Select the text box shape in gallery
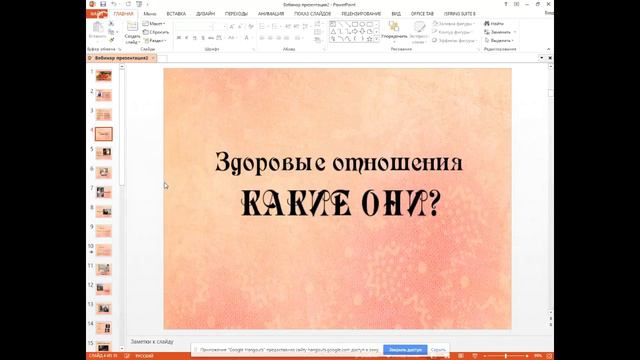 pos(333,24)
